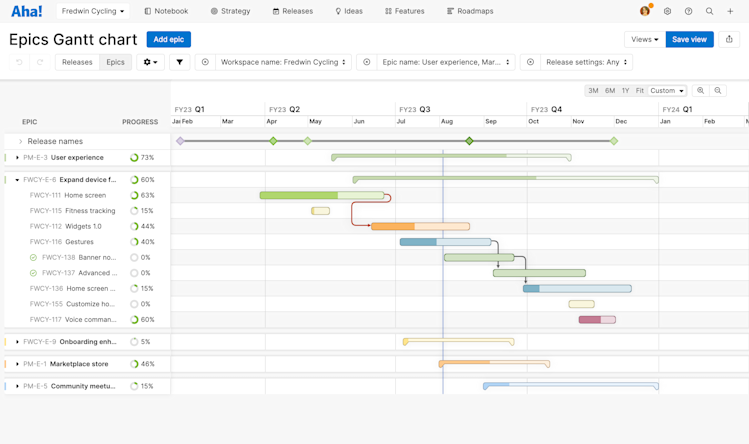749x444 pixels.
Task: Click the Epic name filter toggle icon
Action: [x=366, y=62]
